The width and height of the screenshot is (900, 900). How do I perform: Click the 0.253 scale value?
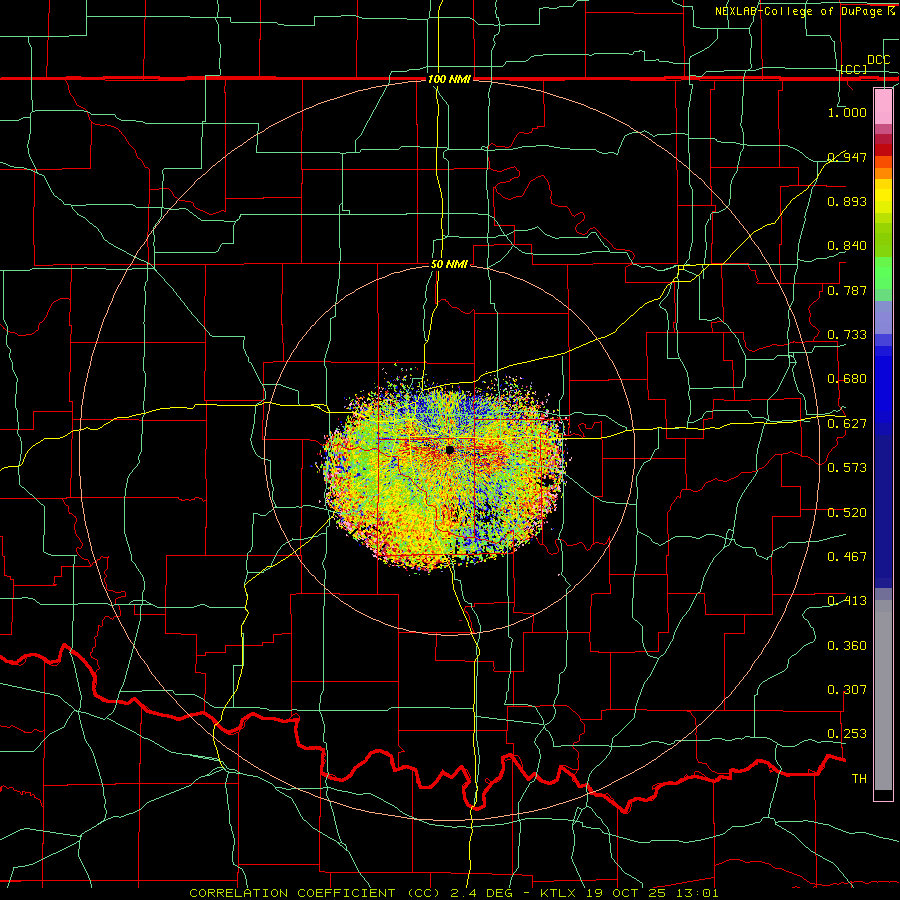click(x=847, y=734)
